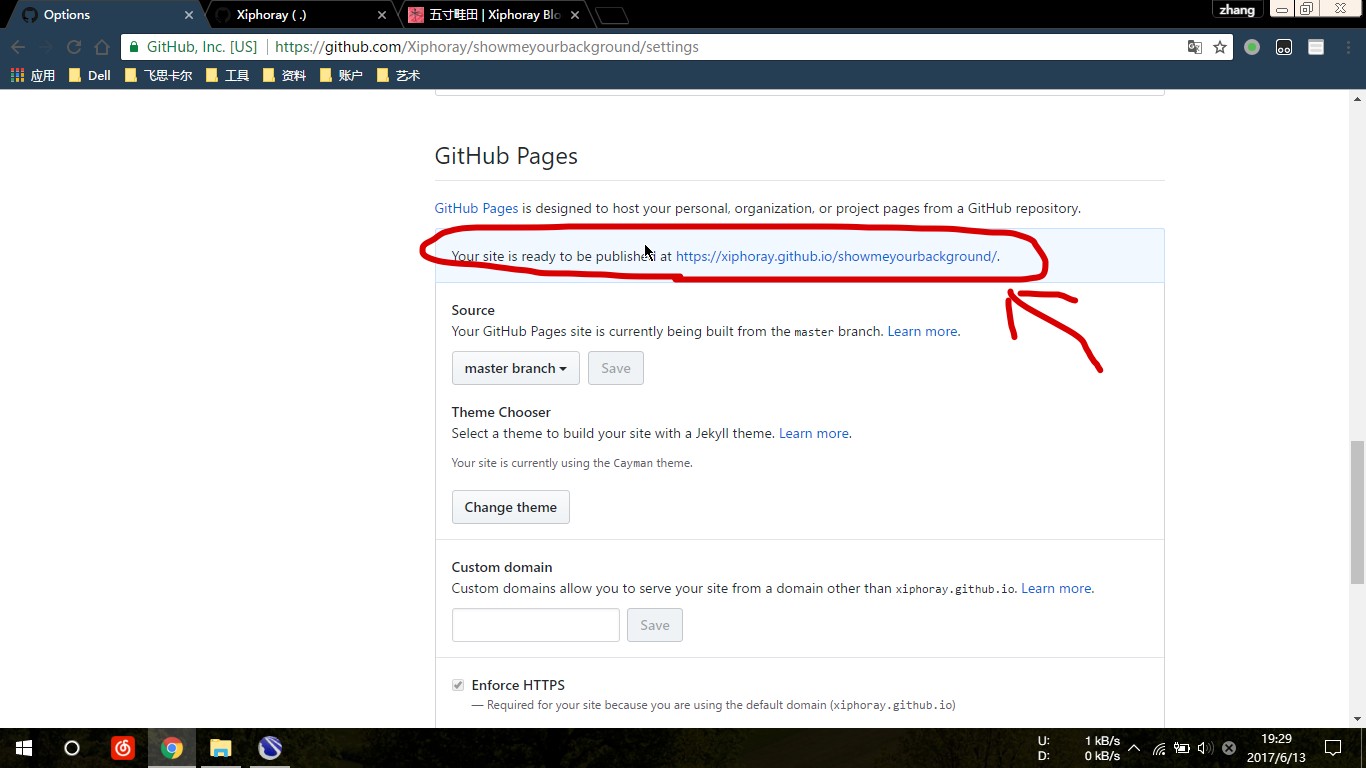Open the xiphoray.github.io/showmeyourbackground link
The width and height of the screenshot is (1366, 768).
(836, 256)
